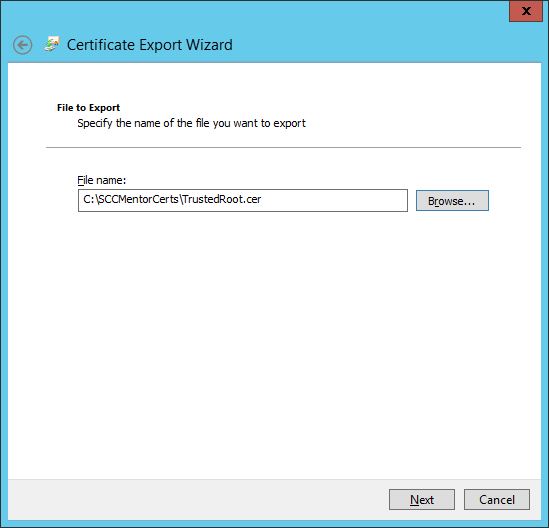The height and width of the screenshot is (528, 549).
Task: Open the Browse... file dialog
Action: [452, 201]
